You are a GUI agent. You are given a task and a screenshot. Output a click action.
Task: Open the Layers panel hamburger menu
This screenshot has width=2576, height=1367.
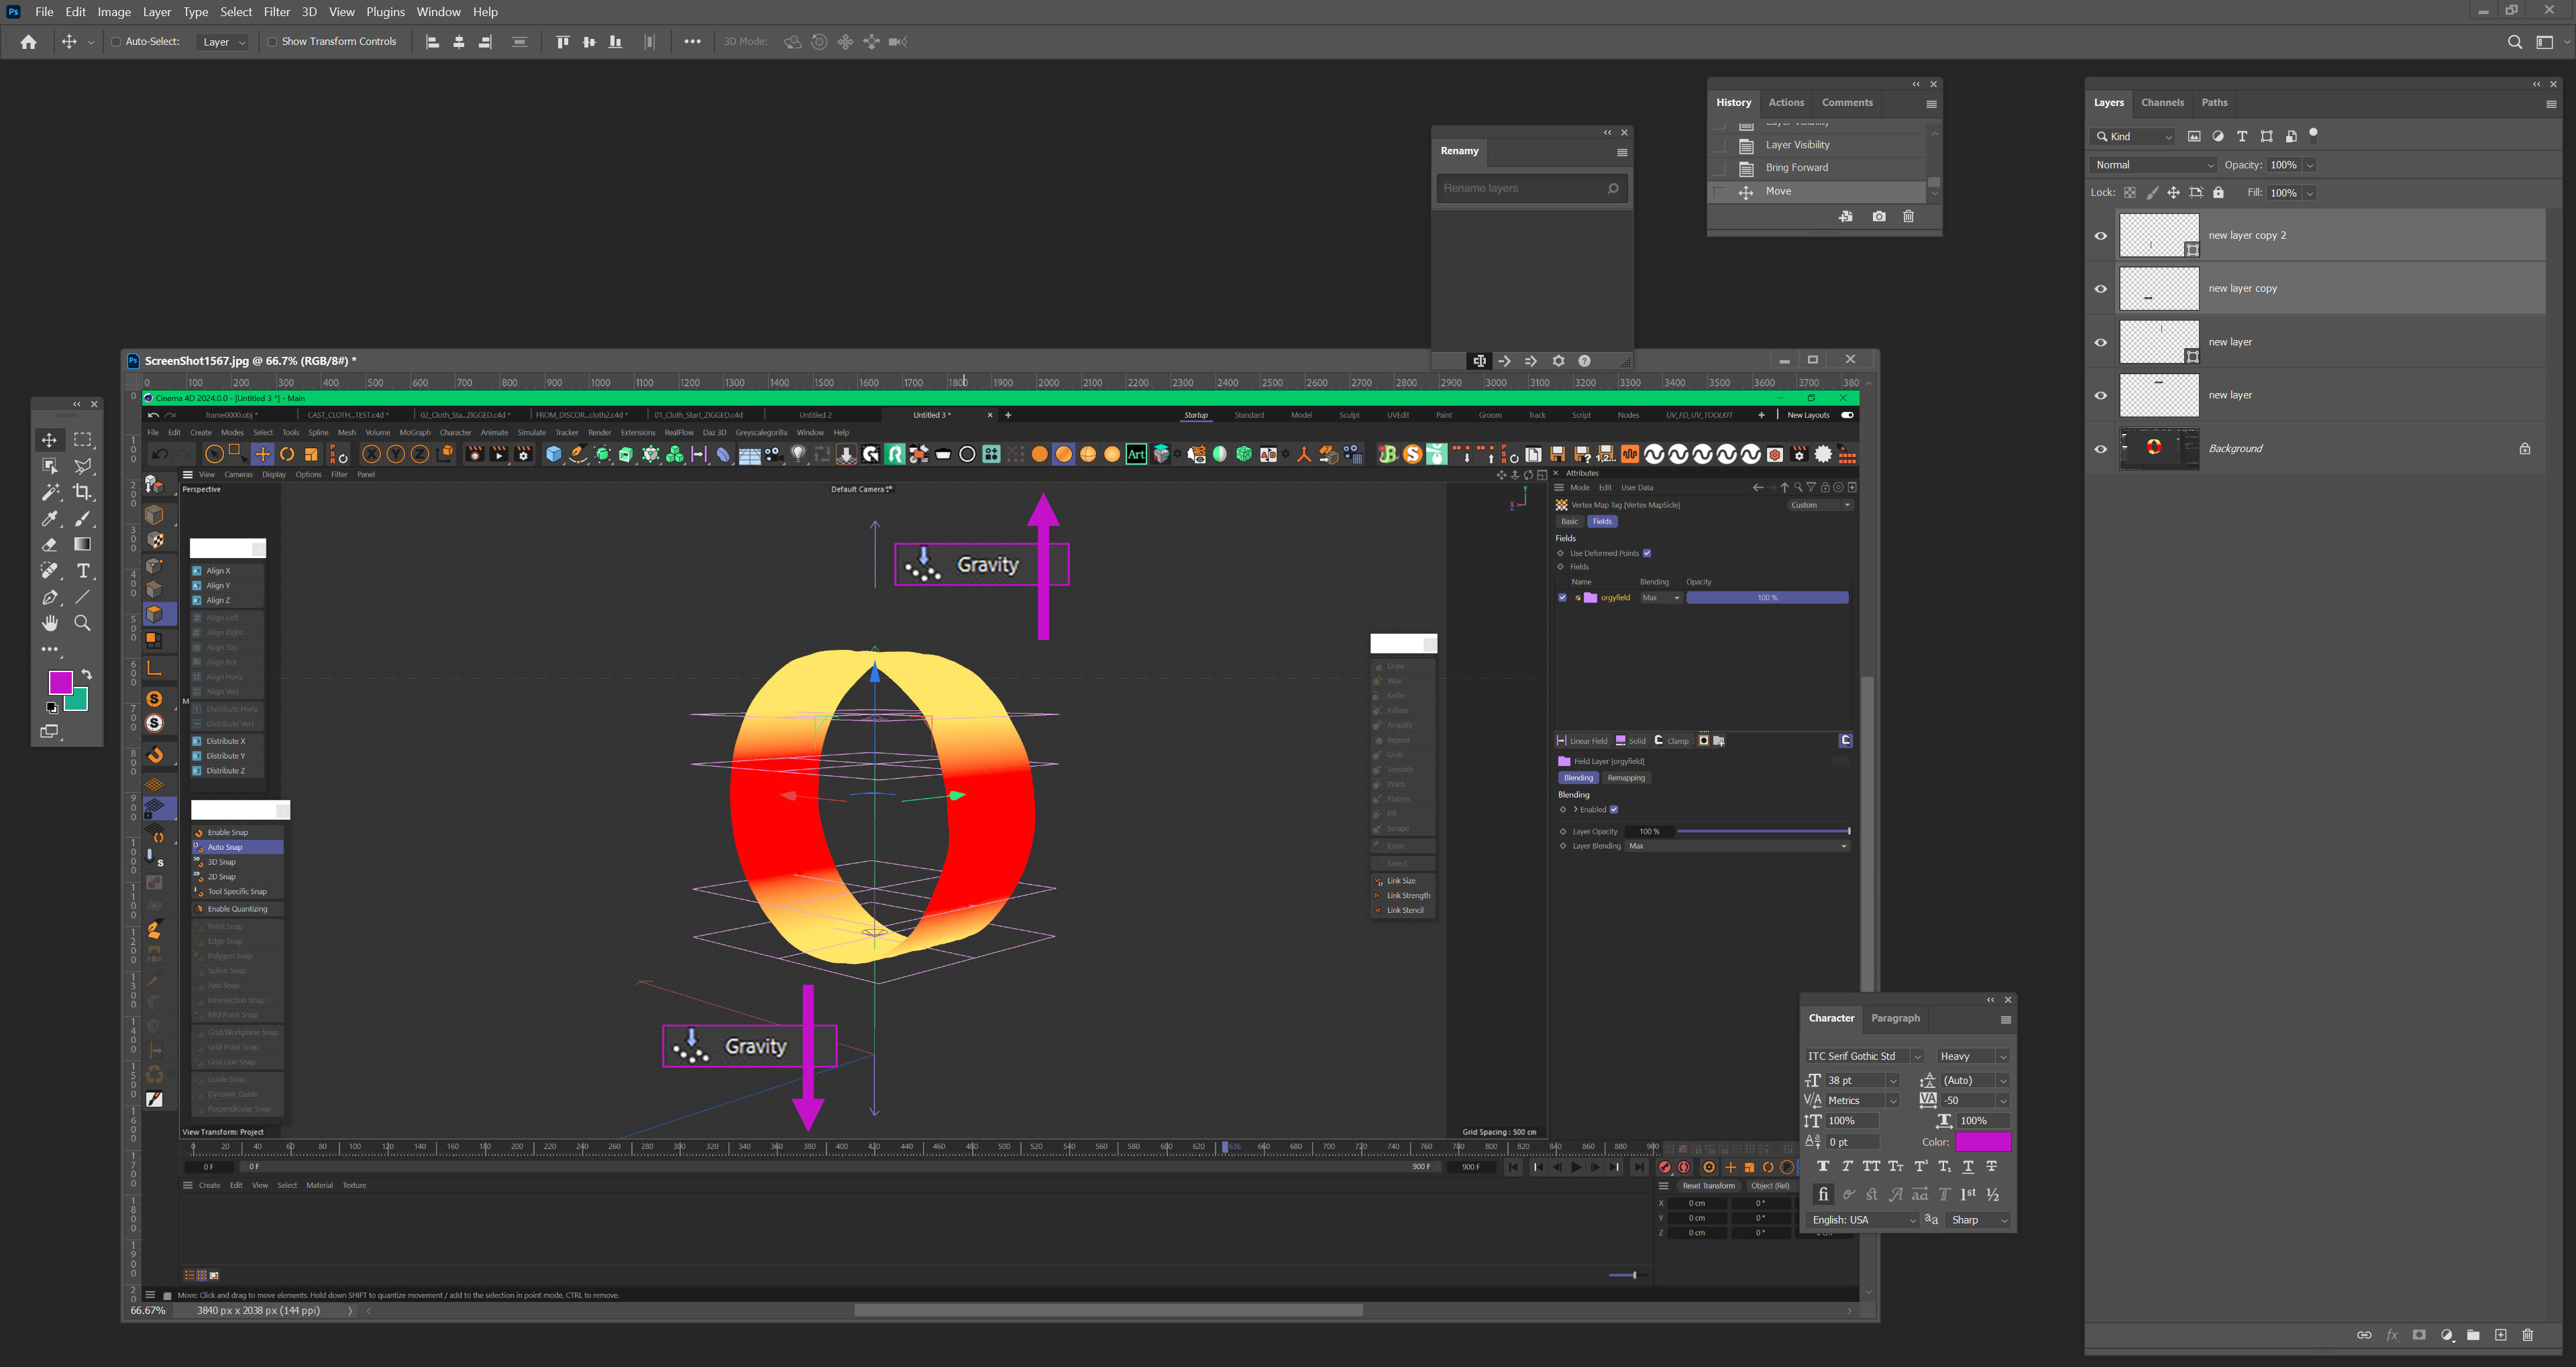(2551, 104)
